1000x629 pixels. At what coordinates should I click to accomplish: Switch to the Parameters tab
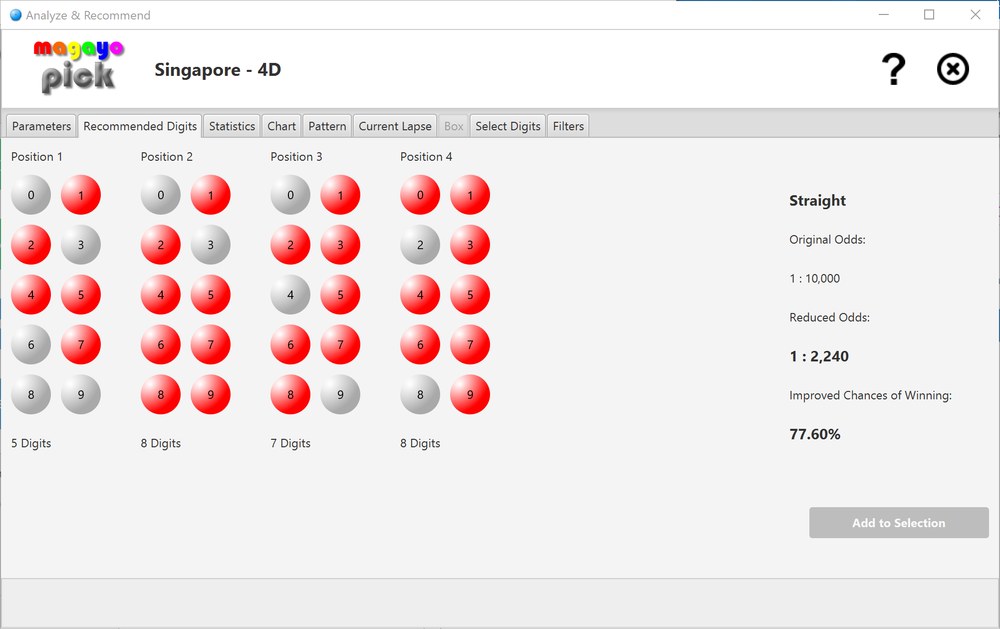point(41,126)
